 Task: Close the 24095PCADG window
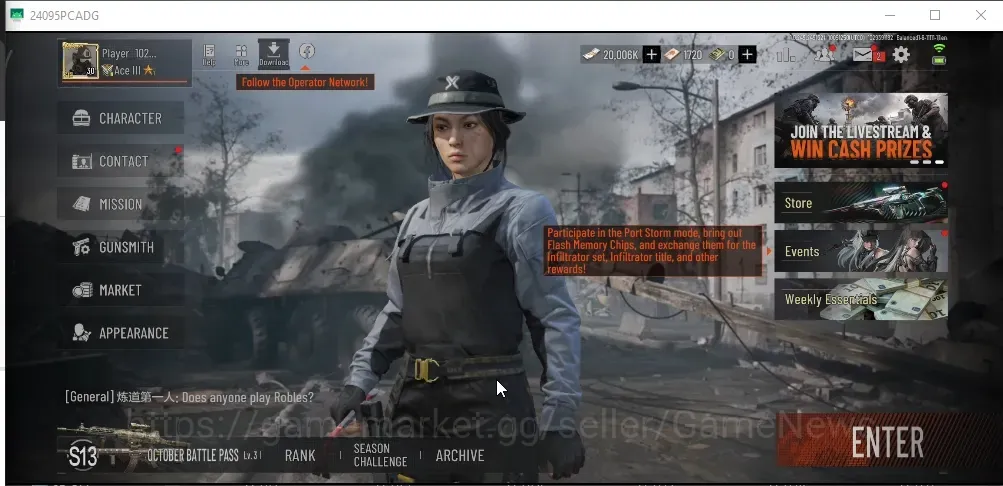[981, 15]
